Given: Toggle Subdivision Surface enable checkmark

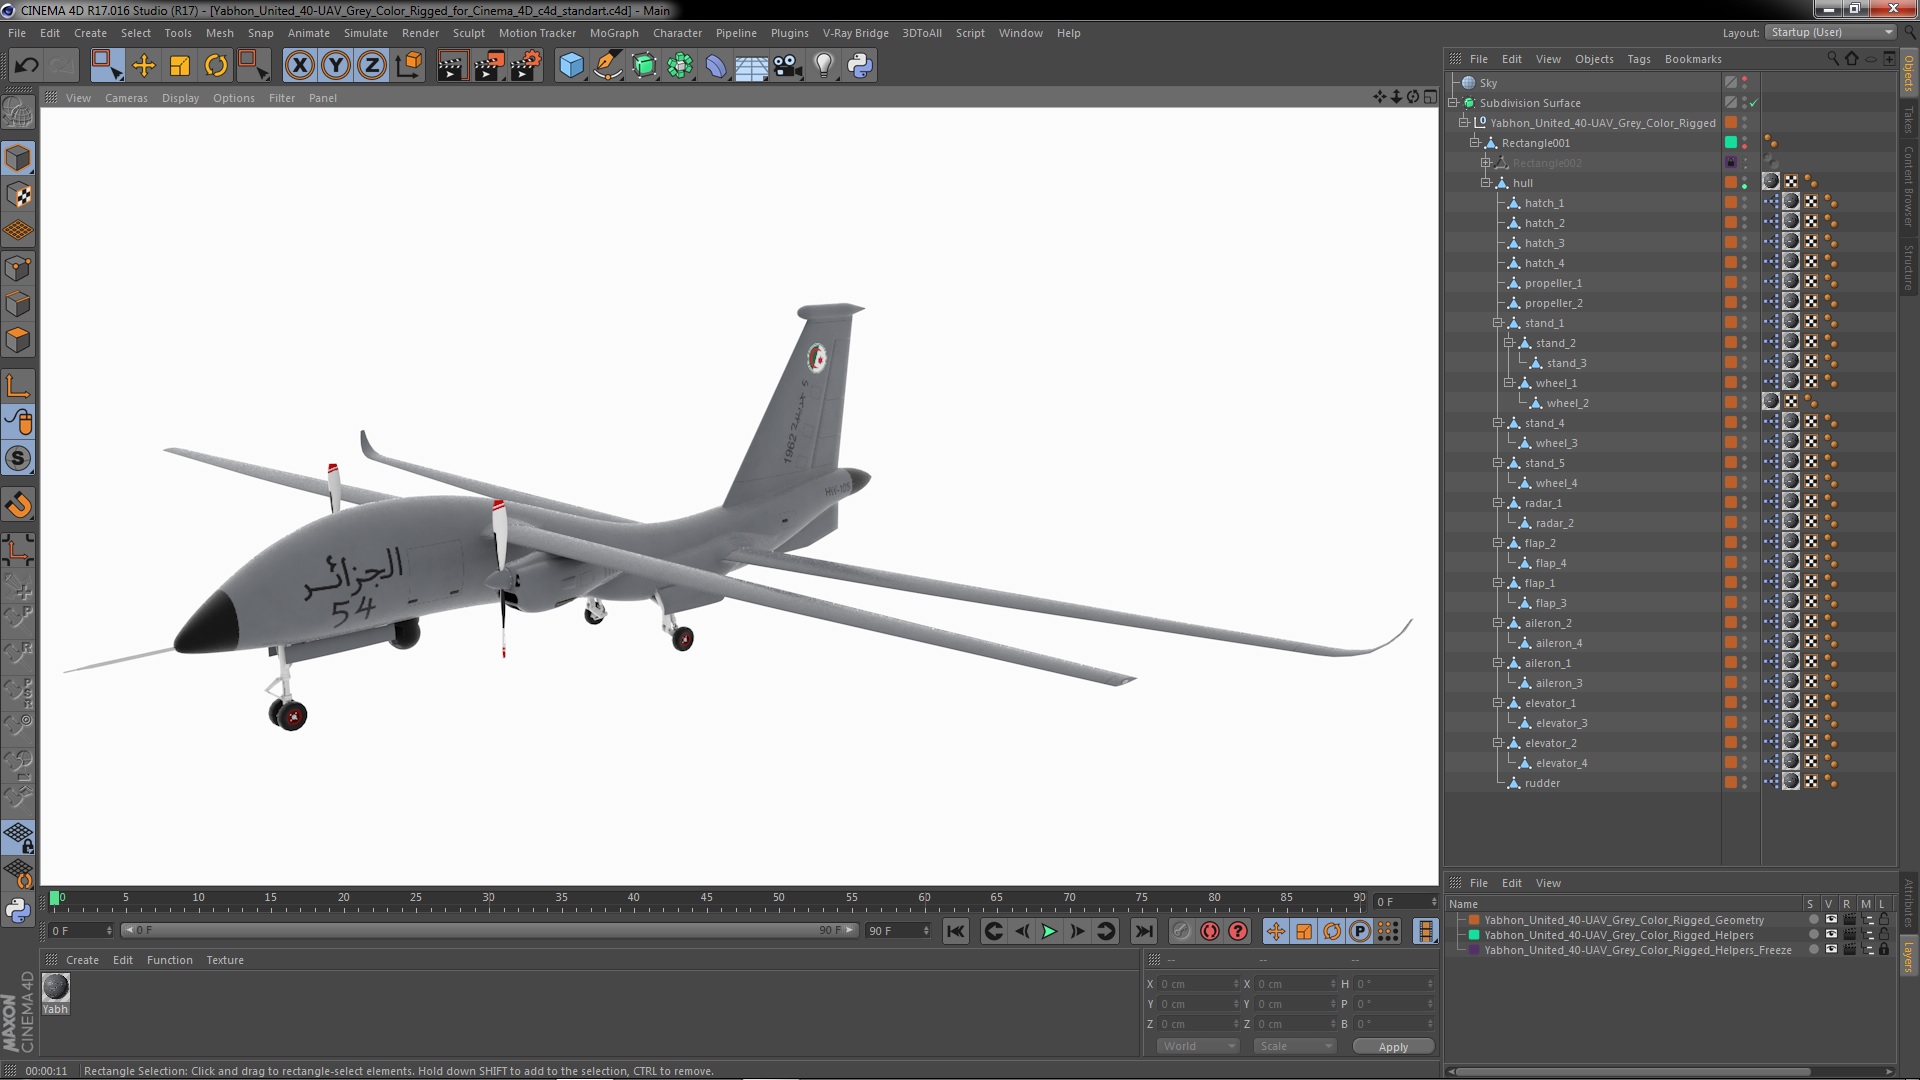Looking at the screenshot, I should (x=1753, y=103).
